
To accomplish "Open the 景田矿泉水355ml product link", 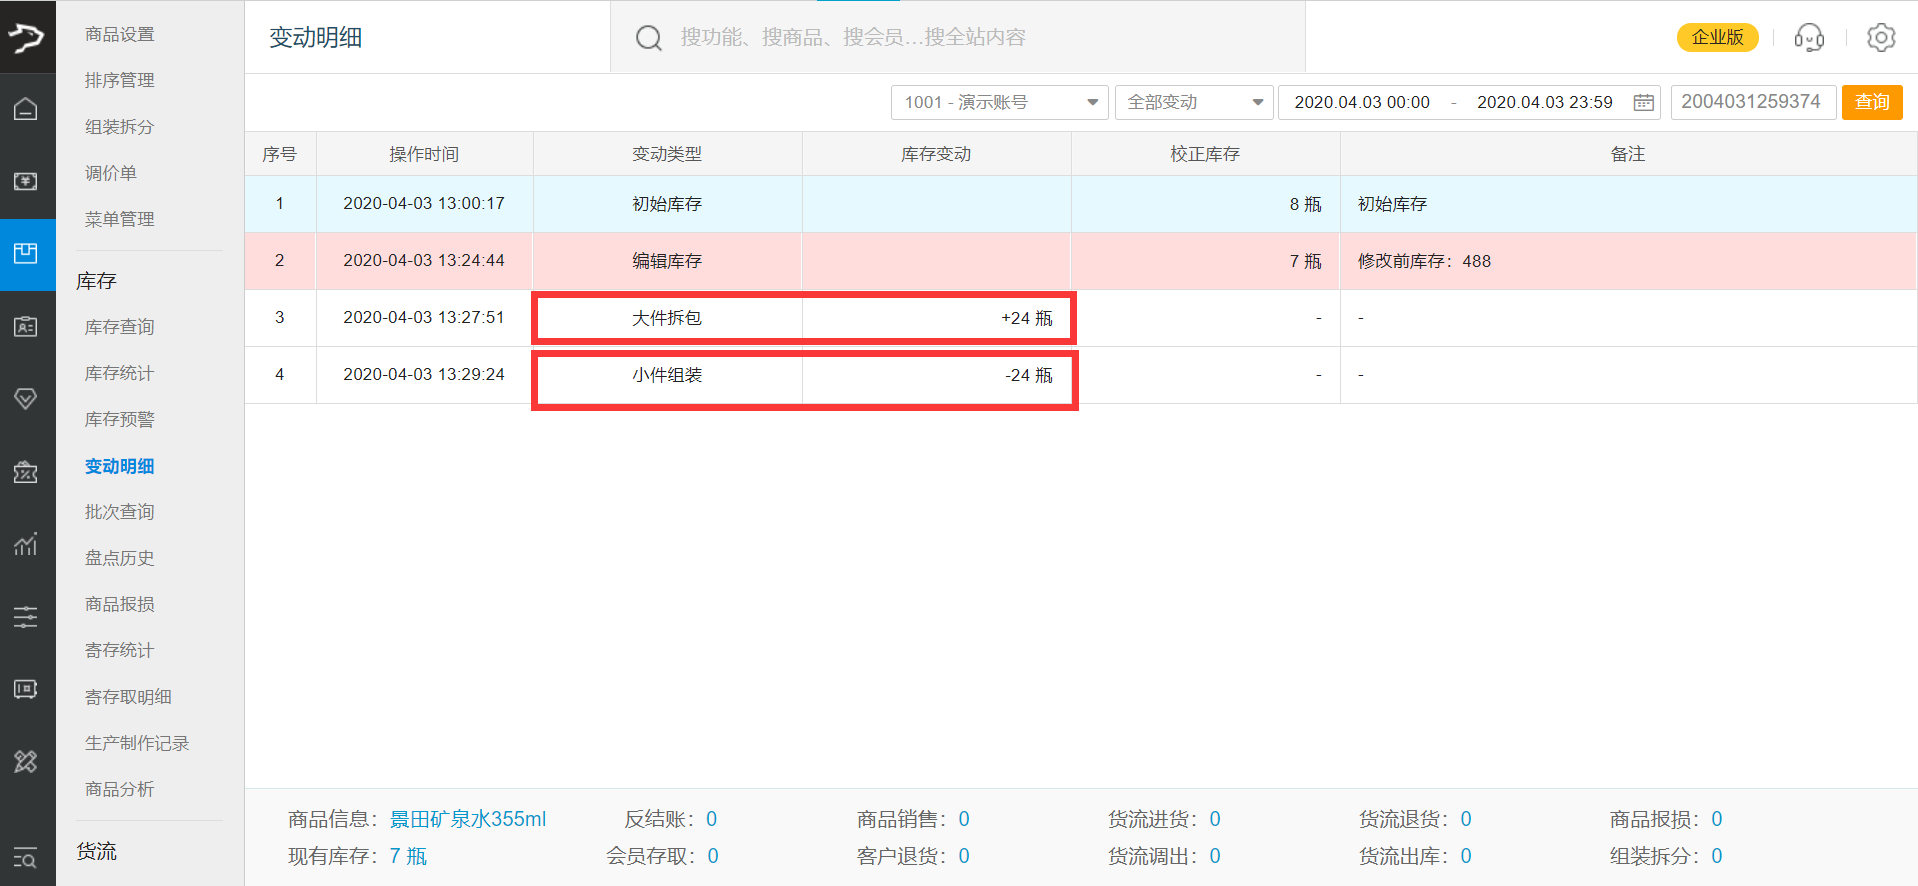I will 467,819.
